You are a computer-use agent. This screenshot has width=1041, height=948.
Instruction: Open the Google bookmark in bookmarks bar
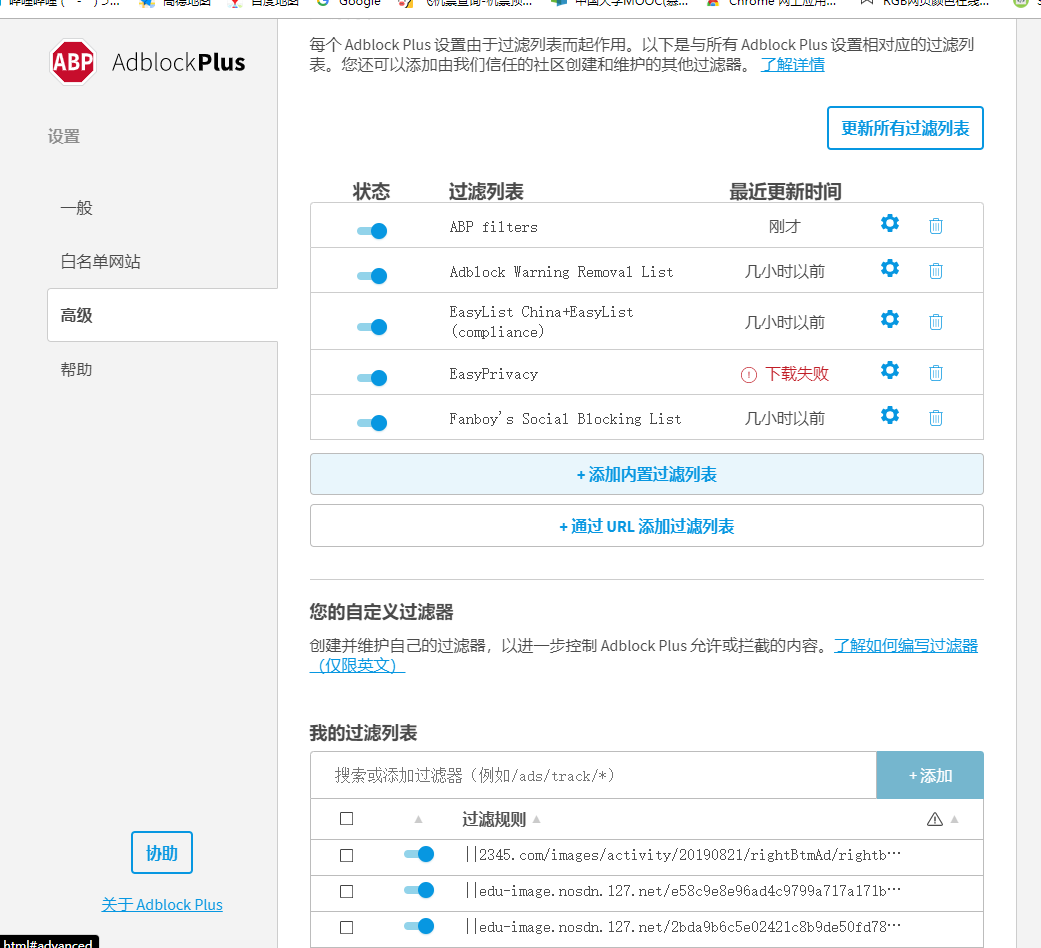click(350, 3)
